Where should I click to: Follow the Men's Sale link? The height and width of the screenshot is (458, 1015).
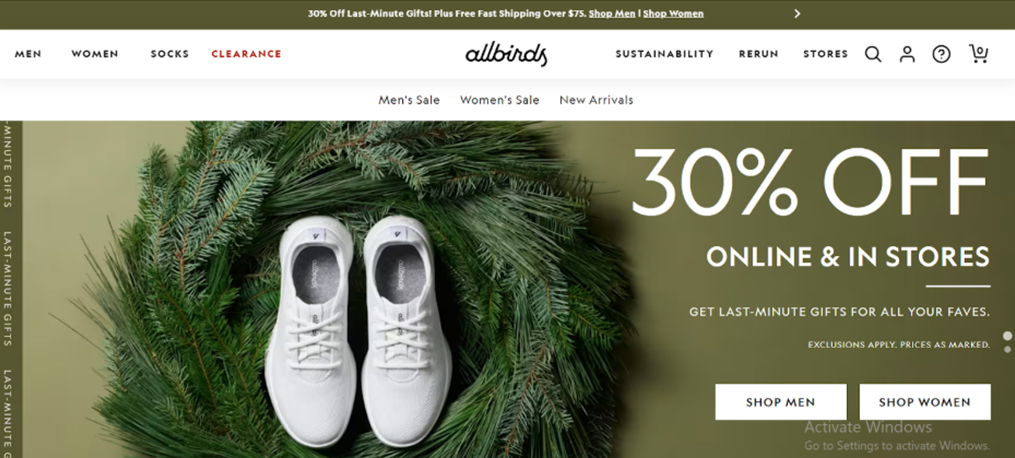(x=409, y=100)
